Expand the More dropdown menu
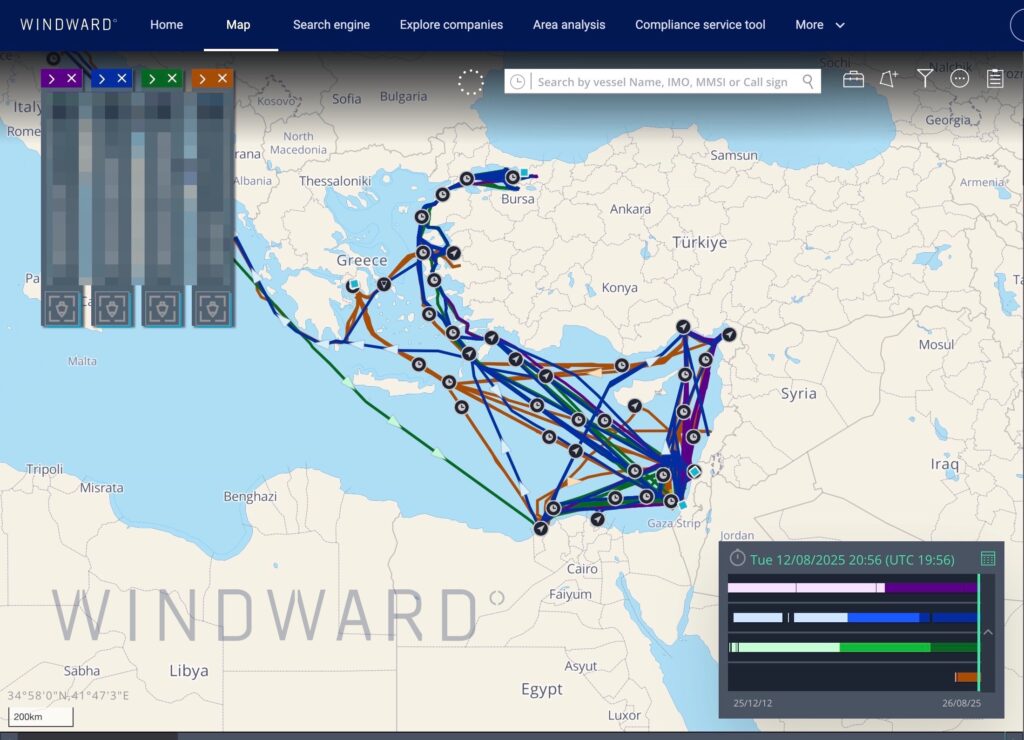The image size is (1024, 740). 820,25
